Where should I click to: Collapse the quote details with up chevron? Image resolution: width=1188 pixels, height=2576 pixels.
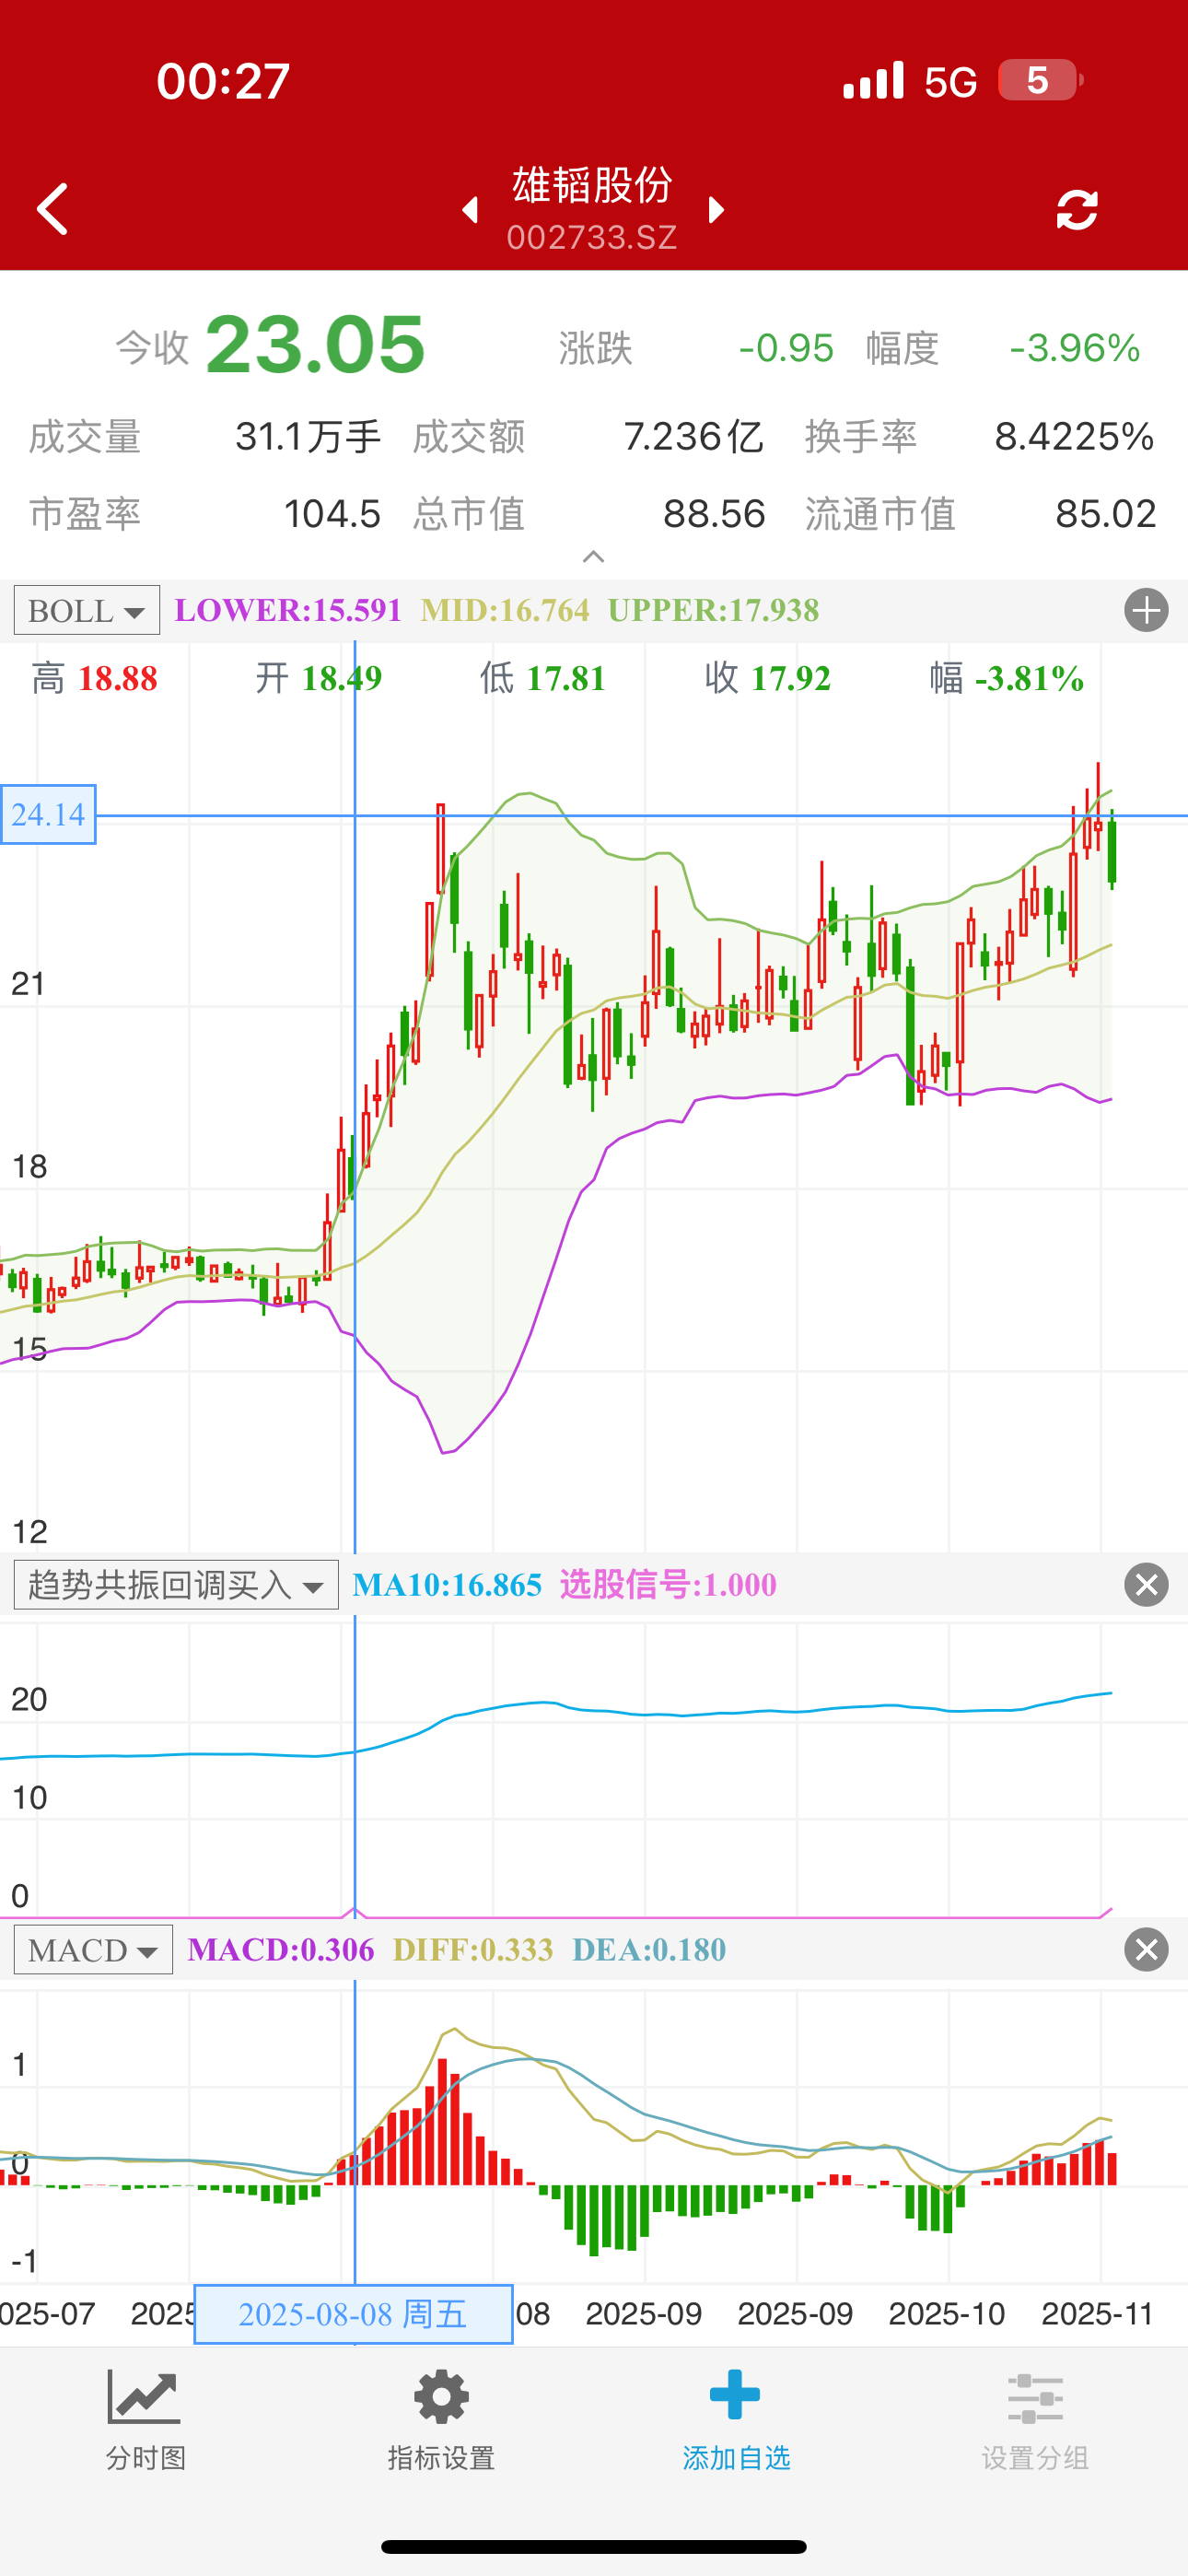pos(593,557)
